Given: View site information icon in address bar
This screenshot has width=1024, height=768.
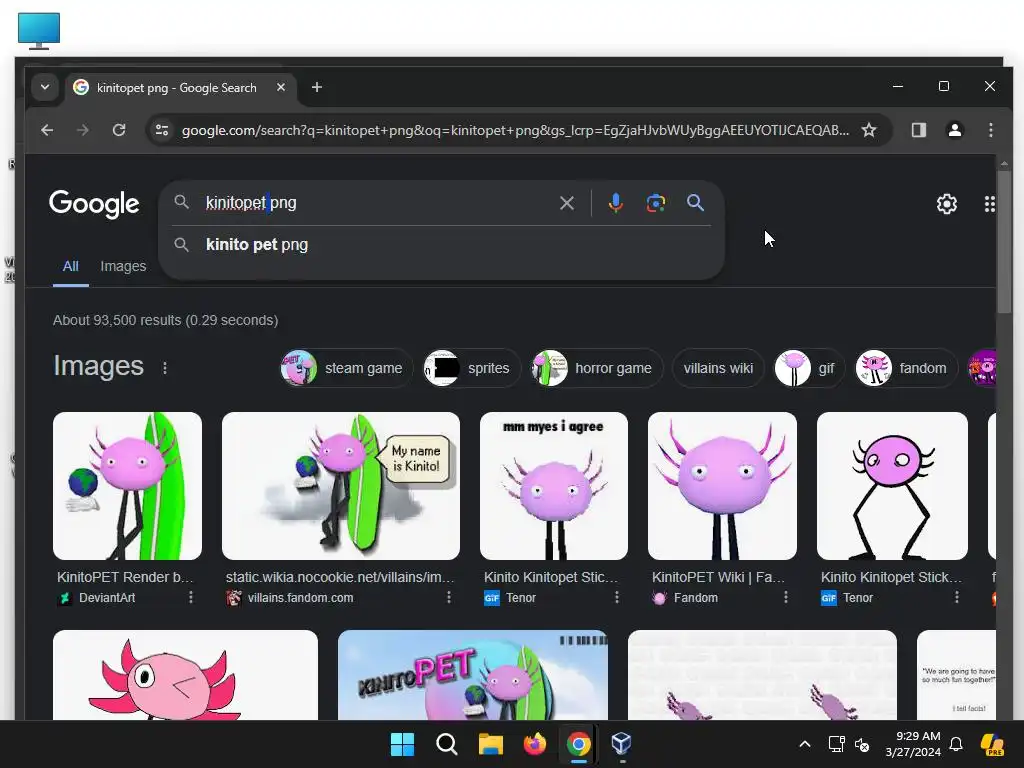Looking at the screenshot, I should 162,130.
